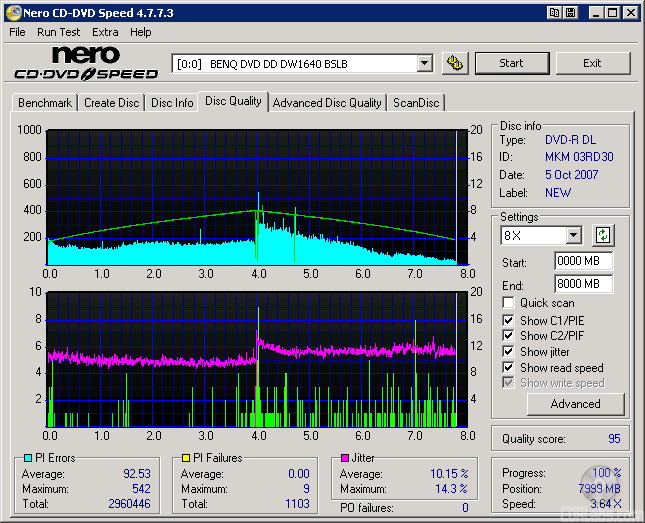This screenshot has height=523, width=645.
Task: Click the magenta Jitter legend square
Action: tap(344, 458)
